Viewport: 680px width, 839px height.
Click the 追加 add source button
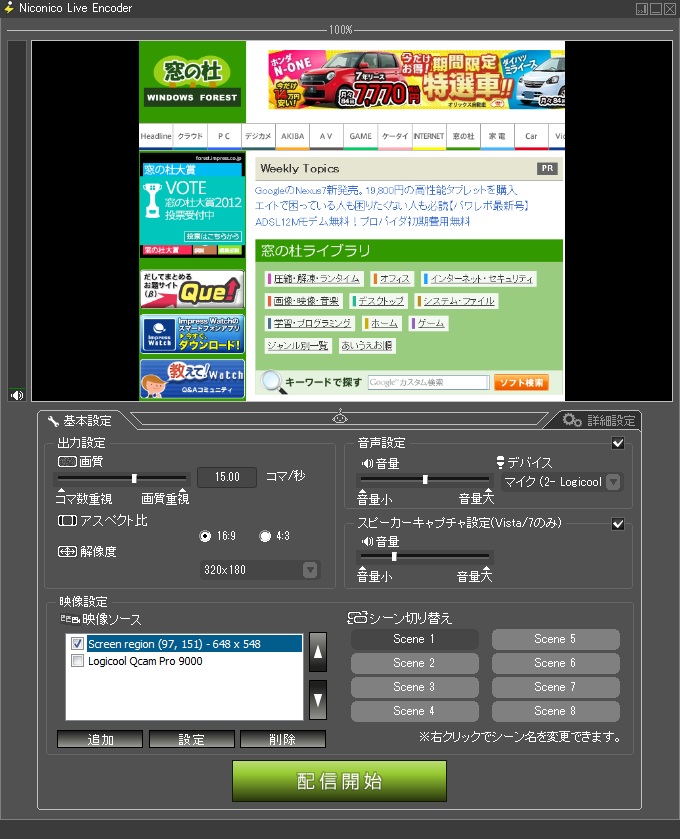point(100,739)
